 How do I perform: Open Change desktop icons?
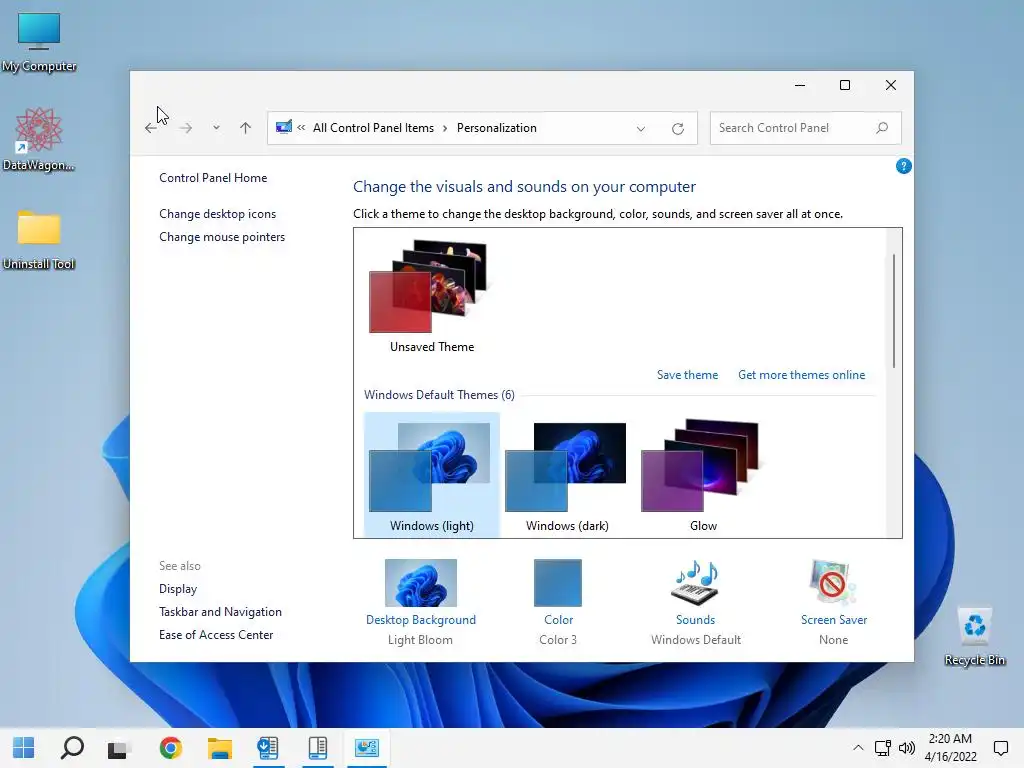click(x=217, y=214)
